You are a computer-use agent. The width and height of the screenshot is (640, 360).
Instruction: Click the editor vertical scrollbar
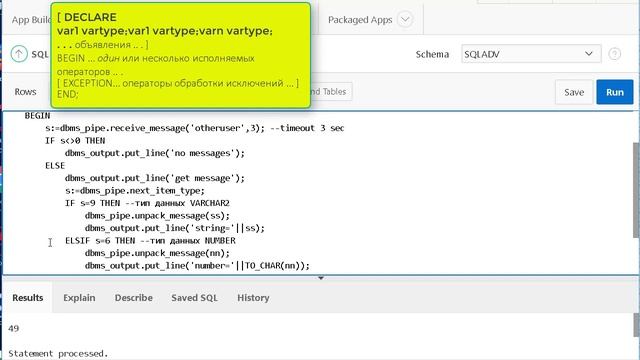tap(636, 190)
